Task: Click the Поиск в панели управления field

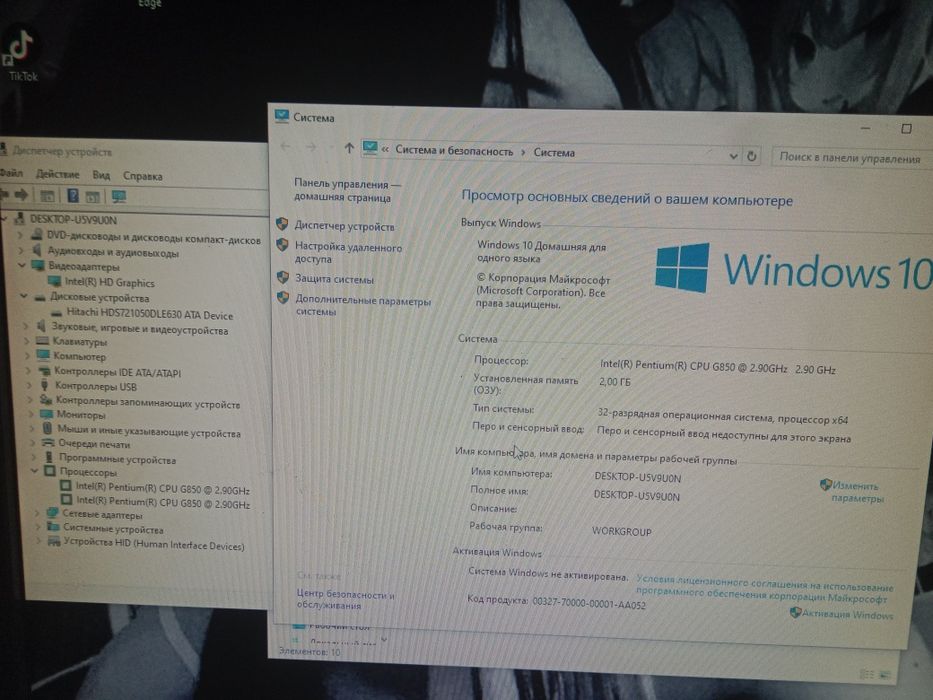Action: coord(851,158)
